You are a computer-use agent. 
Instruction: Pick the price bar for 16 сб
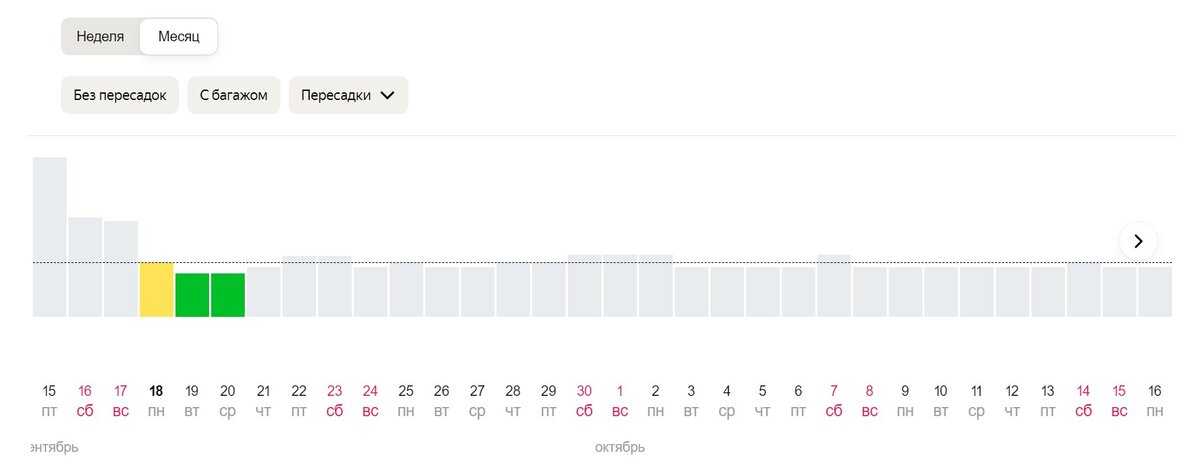coord(85,267)
